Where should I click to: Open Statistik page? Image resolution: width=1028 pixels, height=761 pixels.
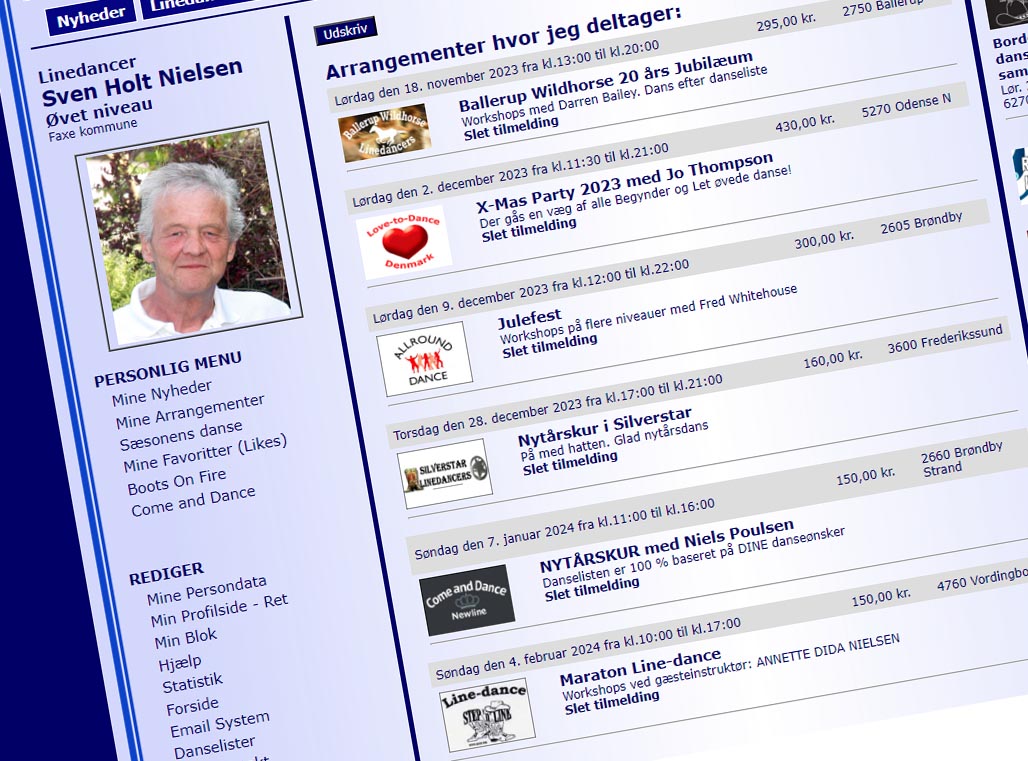[193, 683]
